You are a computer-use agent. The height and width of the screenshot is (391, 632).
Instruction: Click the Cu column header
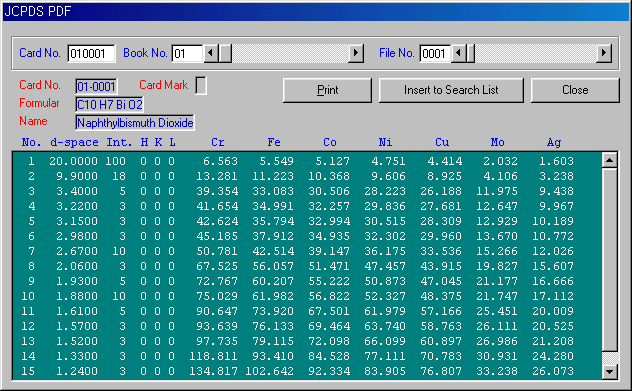pos(442,142)
